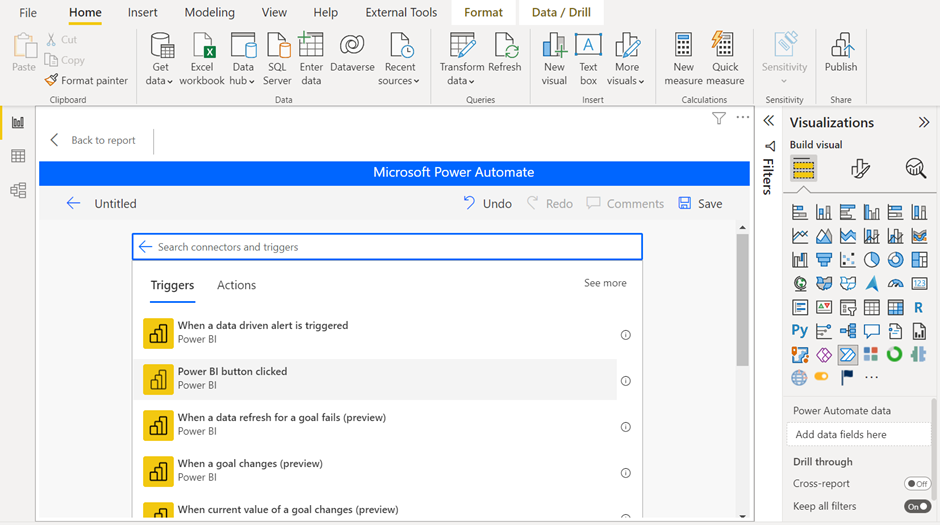Choose the Gauge visual
940x525 pixels.
click(895, 283)
